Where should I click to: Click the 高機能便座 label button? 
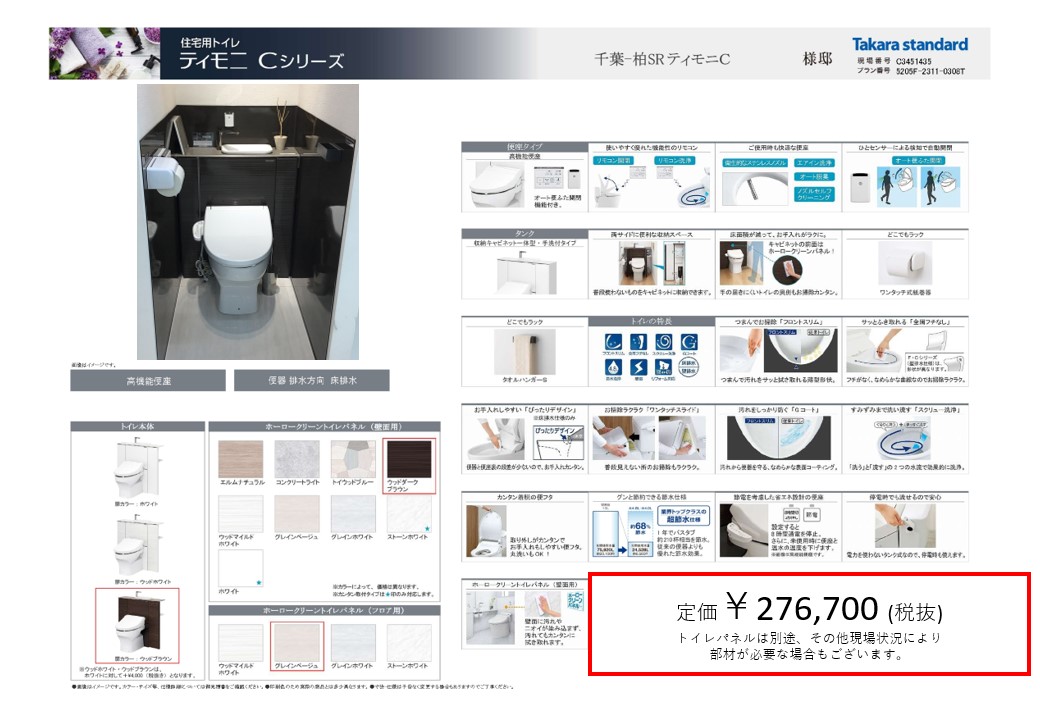(x=148, y=381)
